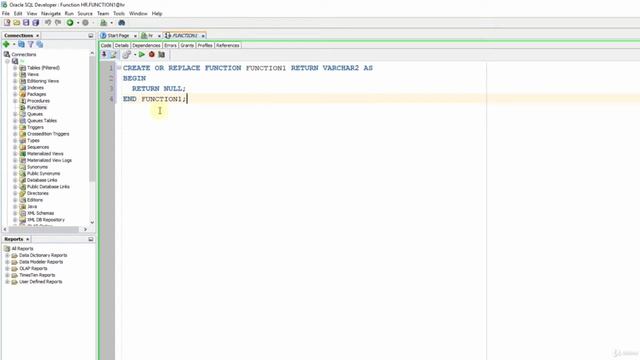This screenshot has height=360, width=640.
Task: Collapse the hr connection node
Action: (x=7, y=61)
